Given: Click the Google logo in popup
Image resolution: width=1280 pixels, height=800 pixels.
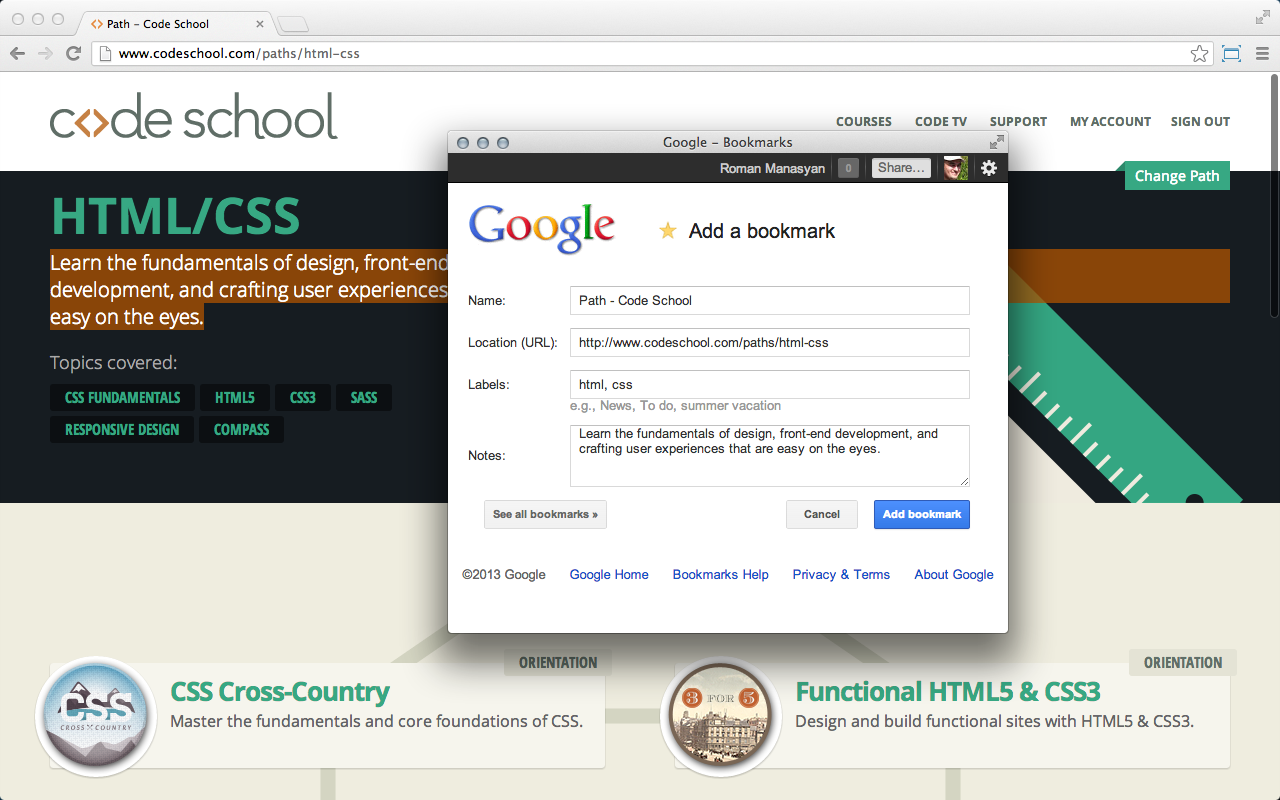Looking at the screenshot, I should 542,230.
